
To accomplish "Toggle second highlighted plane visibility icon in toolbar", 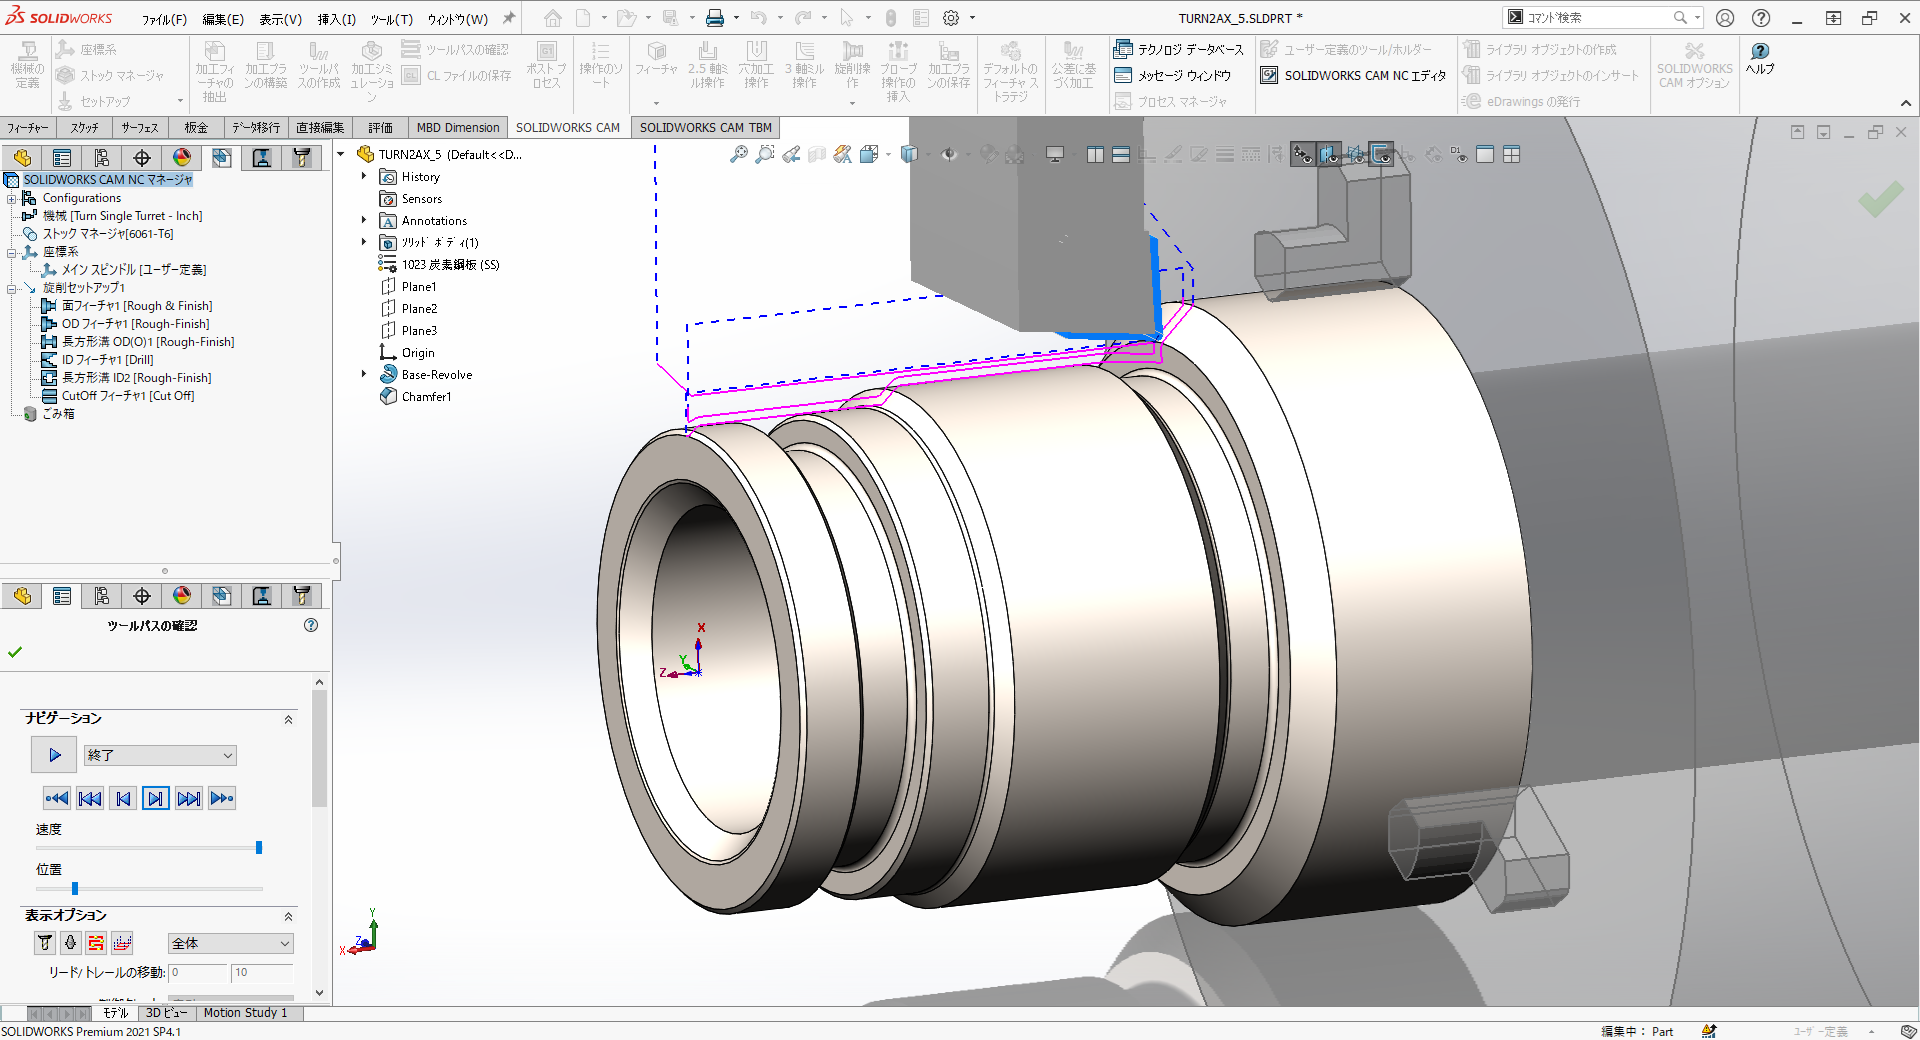I will pyautogui.click(x=1329, y=154).
